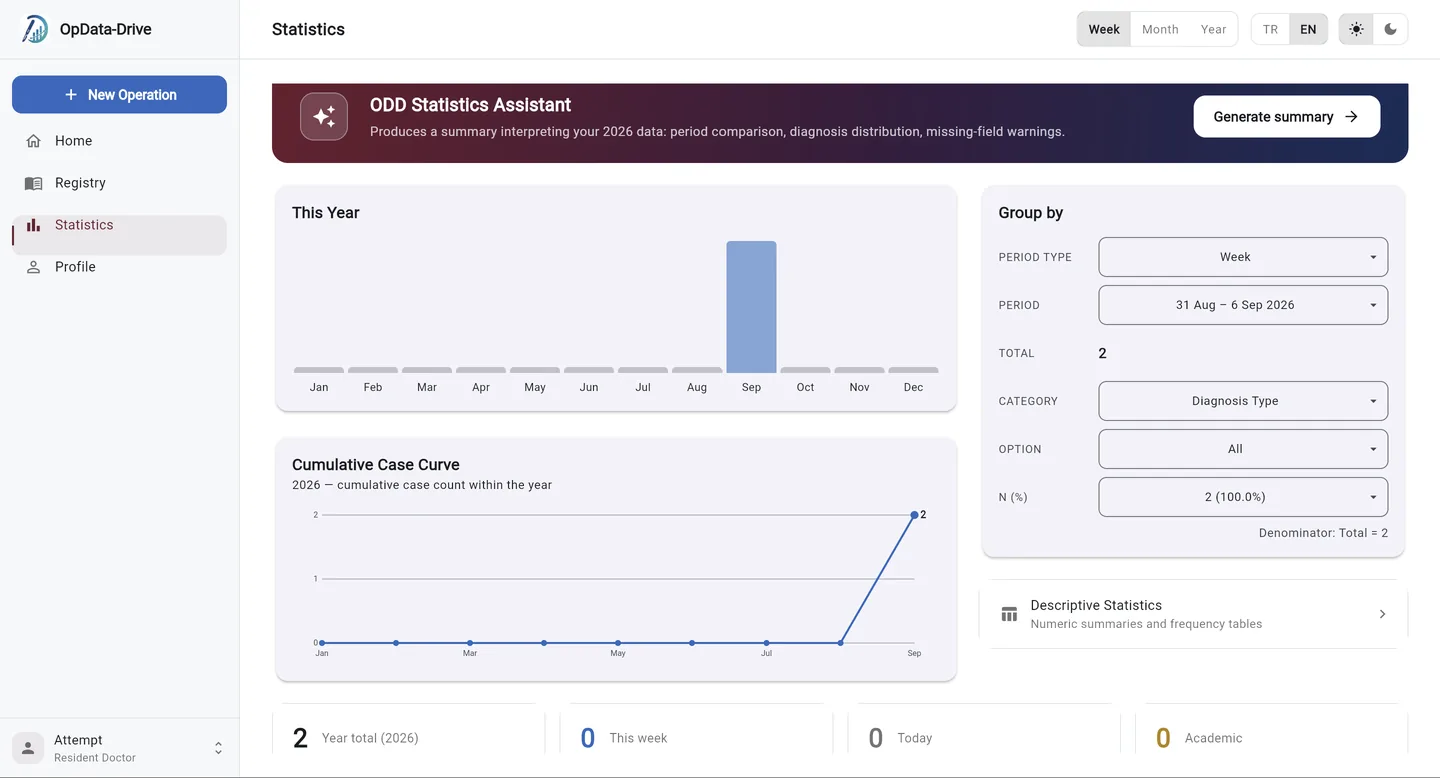
Task: Open the Period Type dropdown
Action: (x=1243, y=257)
